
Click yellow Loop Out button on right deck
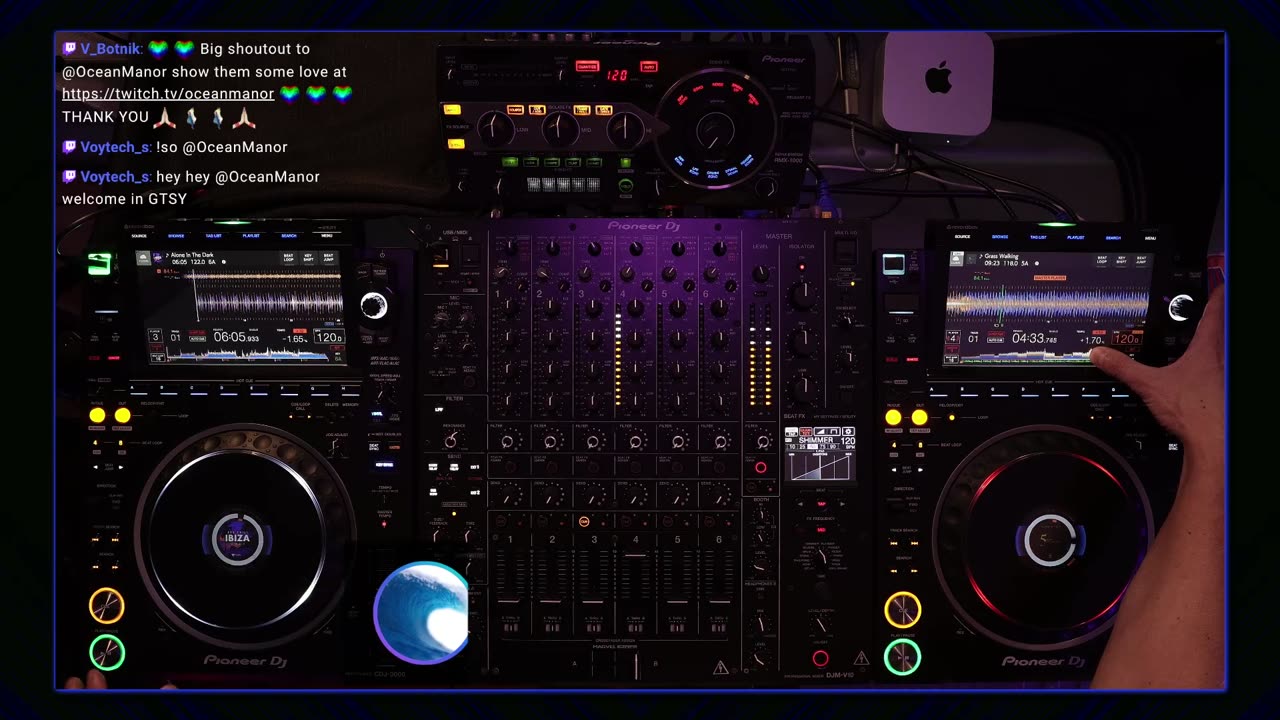(919, 417)
